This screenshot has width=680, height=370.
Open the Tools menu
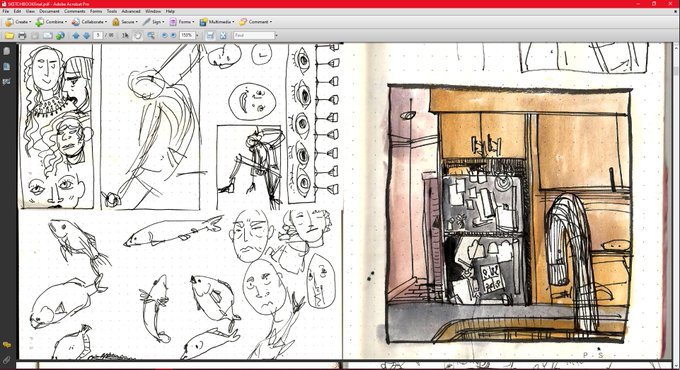tap(112, 11)
